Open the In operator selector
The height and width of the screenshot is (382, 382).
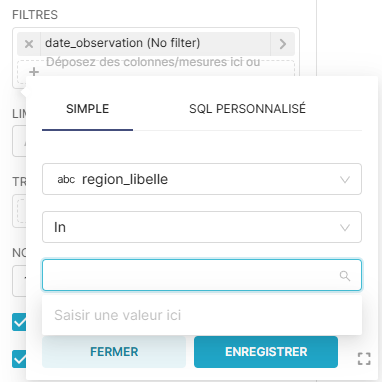202,227
